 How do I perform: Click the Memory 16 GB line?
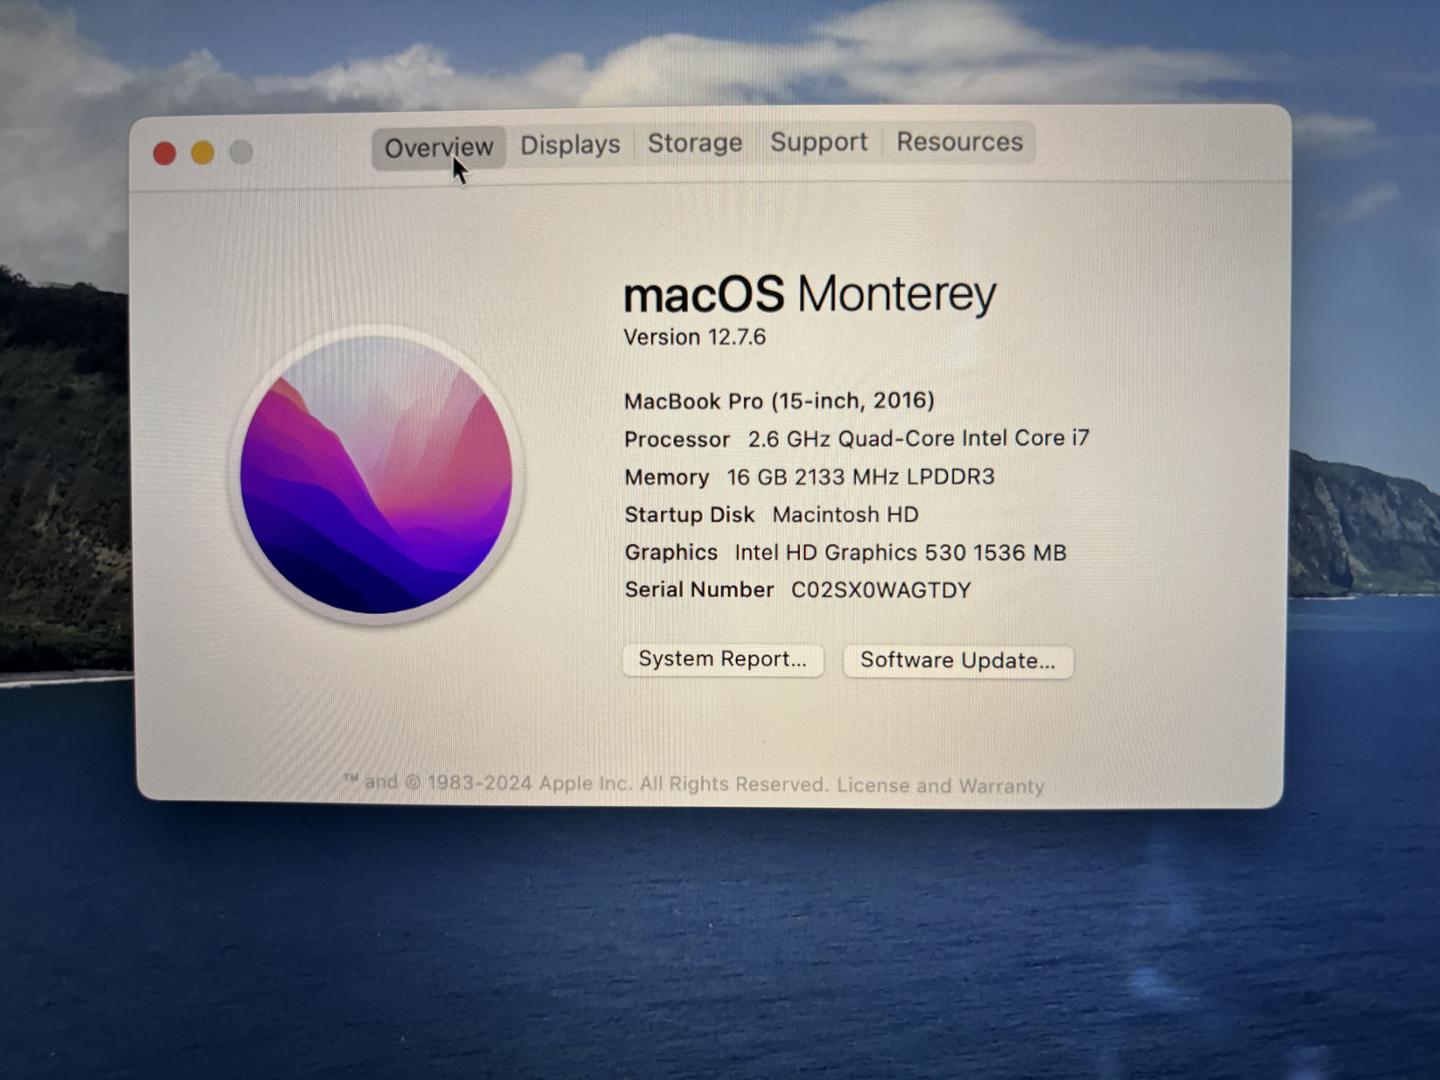[x=809, y=477]
